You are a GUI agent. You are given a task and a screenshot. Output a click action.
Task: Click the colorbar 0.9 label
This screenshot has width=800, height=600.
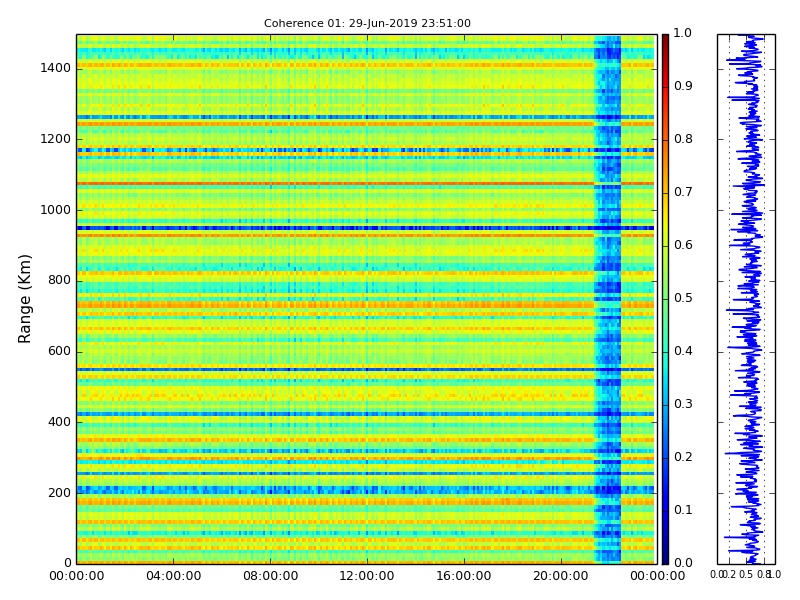(683, 86)
